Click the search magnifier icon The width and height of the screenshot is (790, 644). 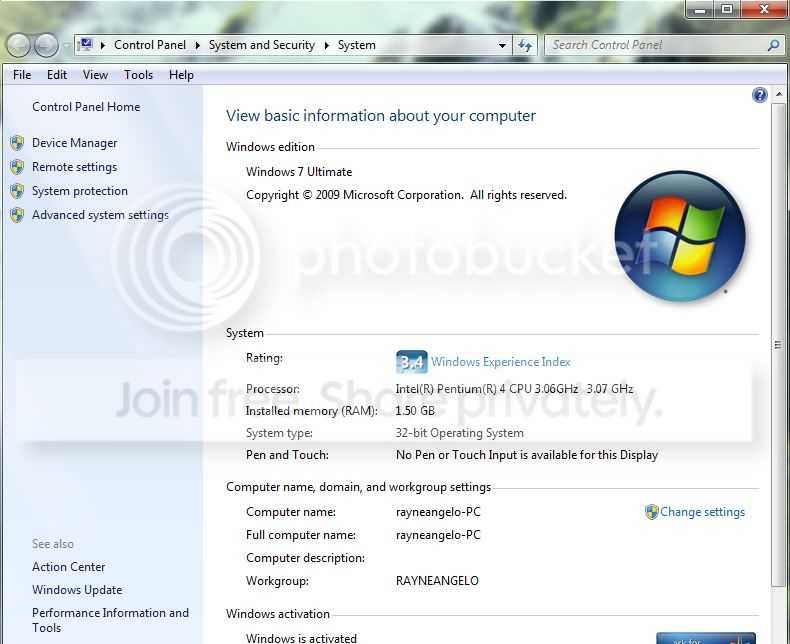point(773,45)
